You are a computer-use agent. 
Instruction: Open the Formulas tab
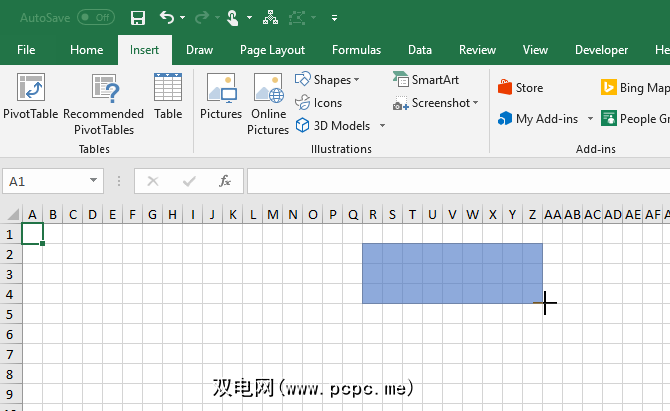point(356,50)
